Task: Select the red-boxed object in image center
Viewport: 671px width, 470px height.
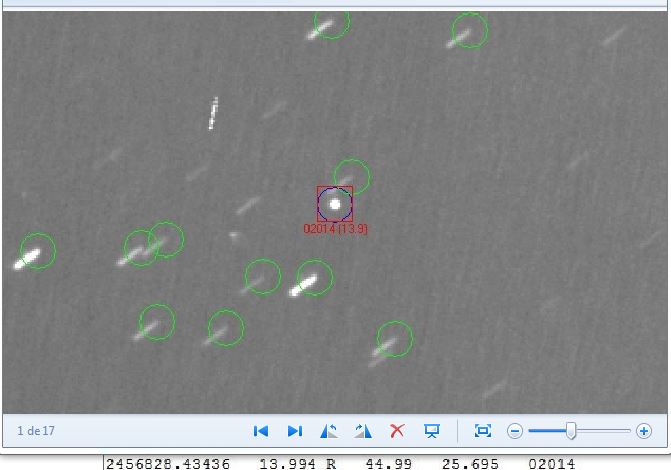Action: [335, 204]
